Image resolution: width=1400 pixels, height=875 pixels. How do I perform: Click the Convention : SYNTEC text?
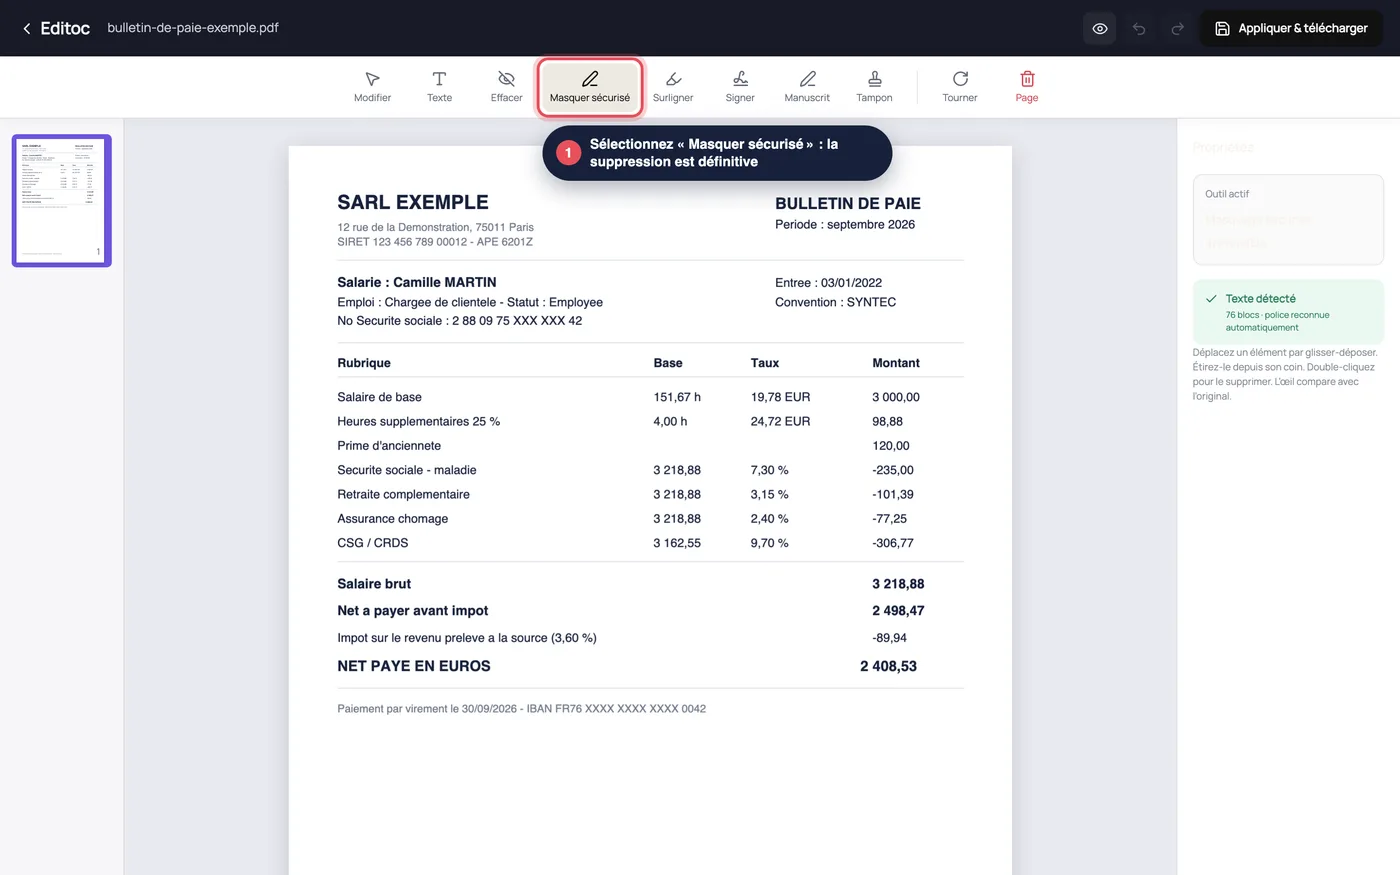coord(836,302)
